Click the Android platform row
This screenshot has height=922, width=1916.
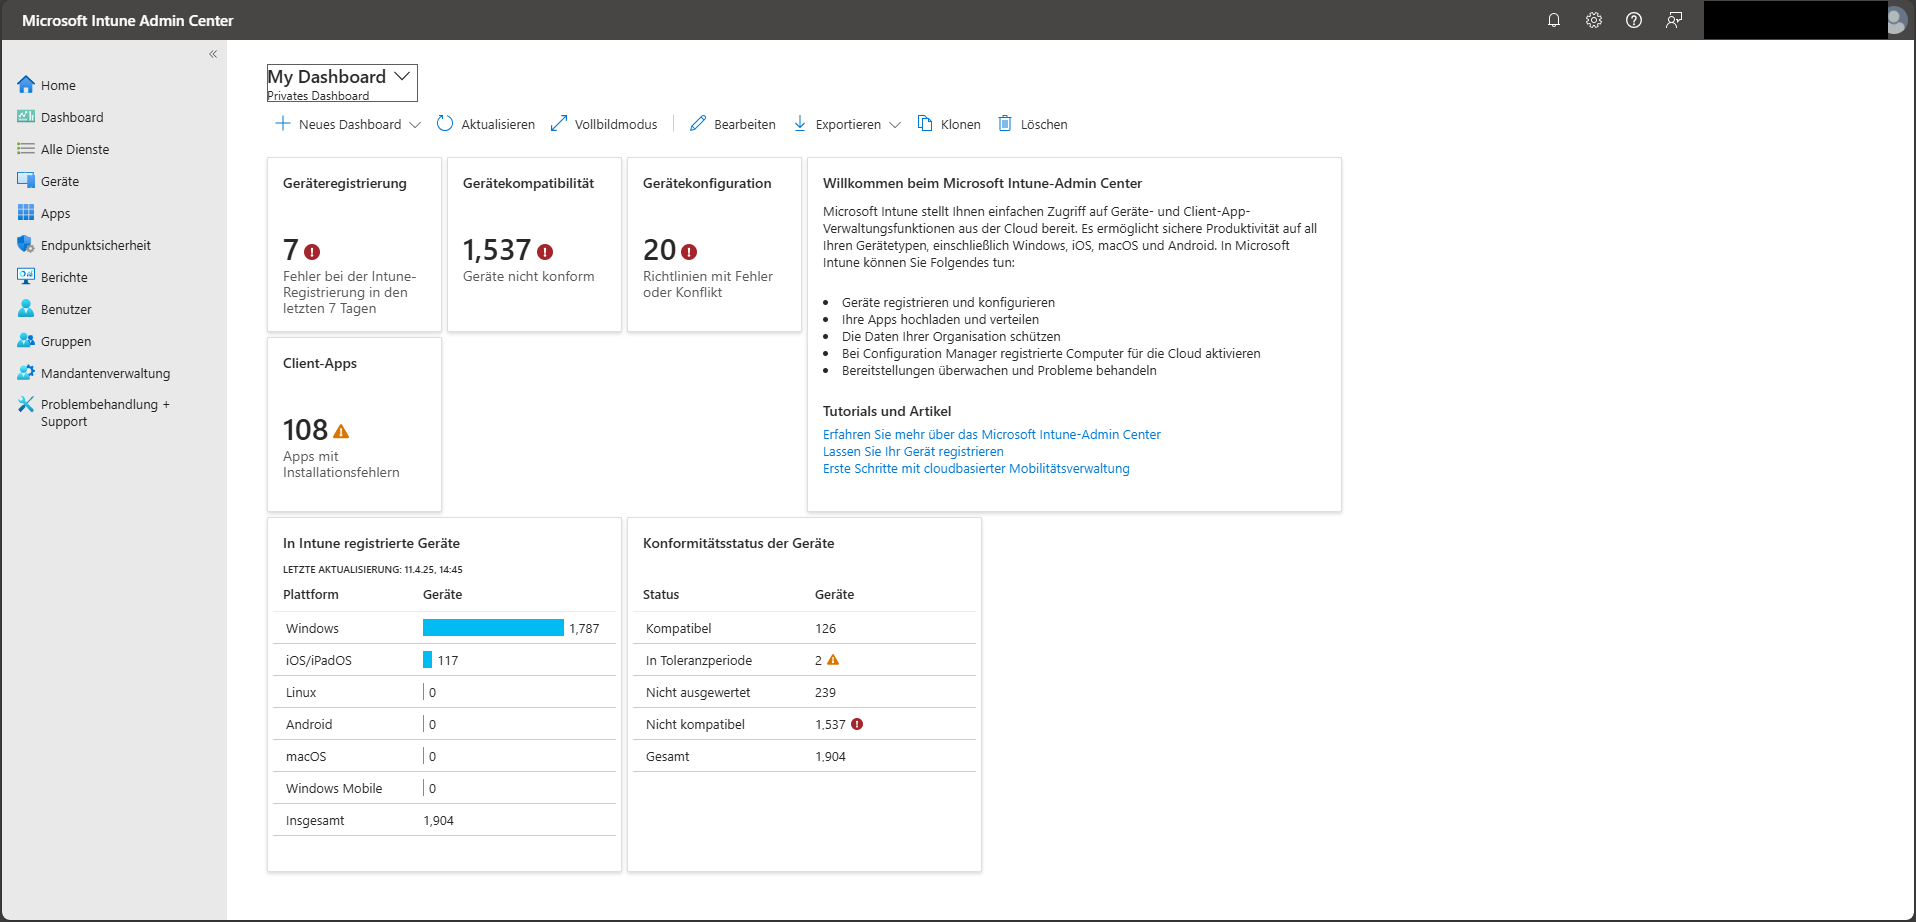click(x=444, y=724)
